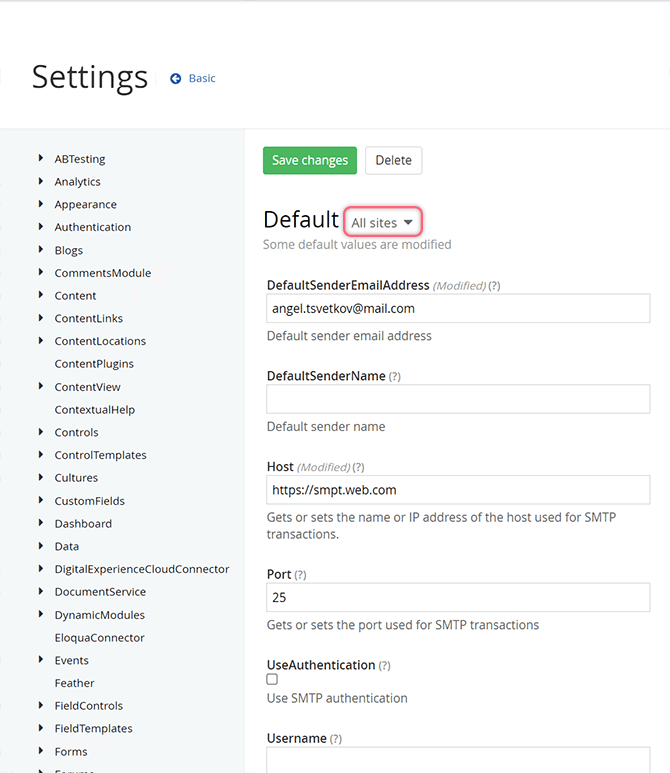Open help tooltip for DefaultSenderName
This screenshot has height=773, width=670.
(x=394, y=377)
